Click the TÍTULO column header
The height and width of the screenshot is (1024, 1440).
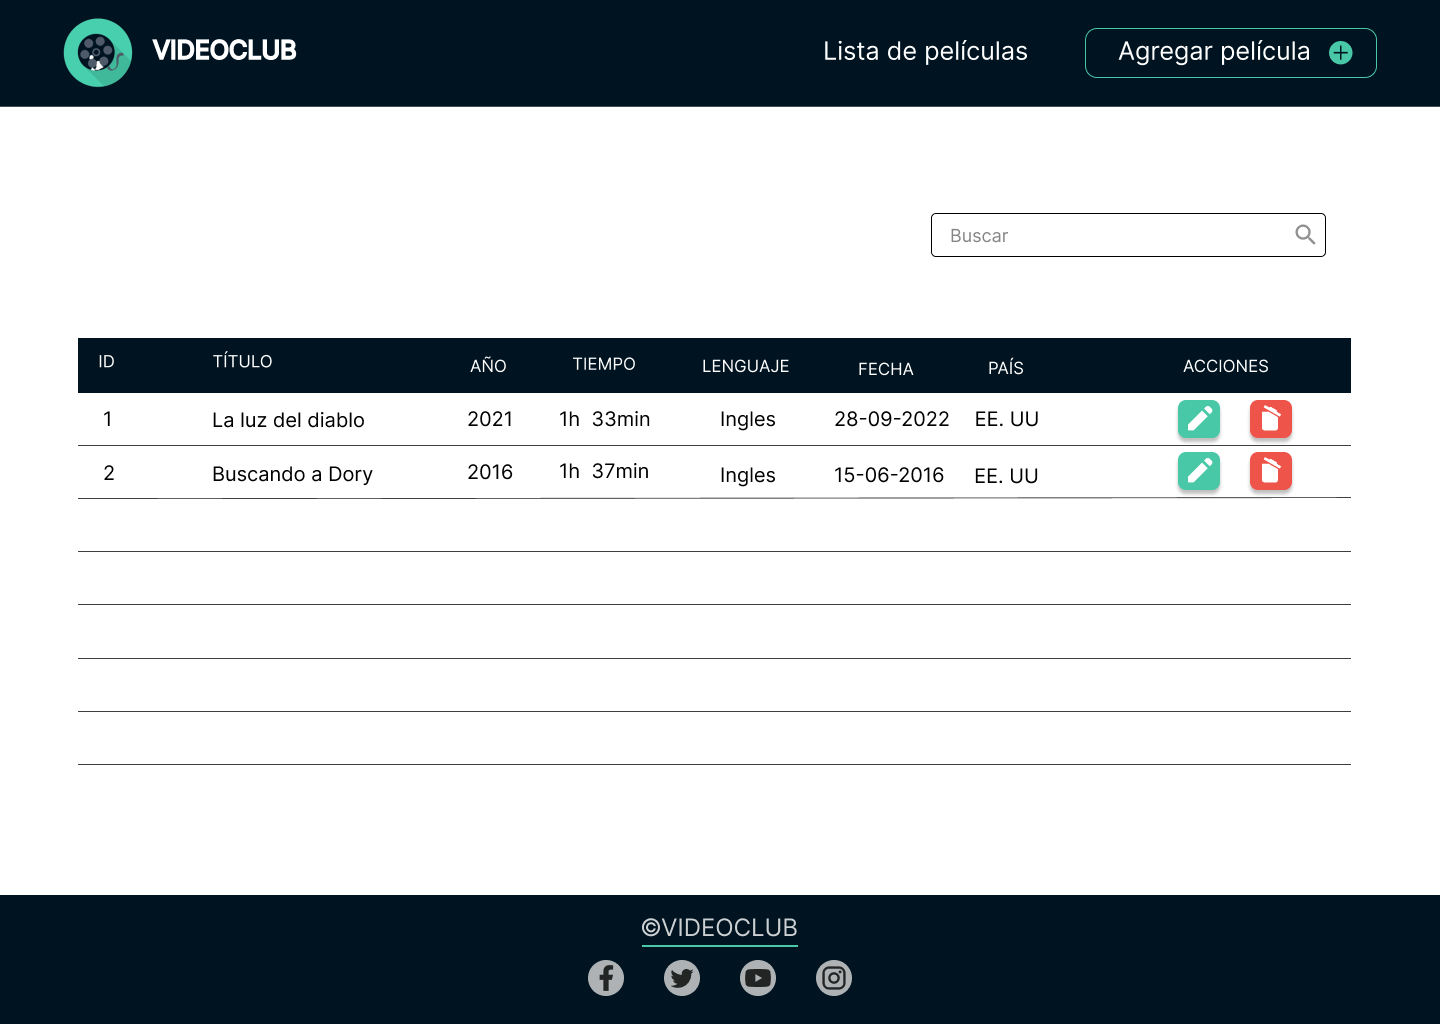(x=242, y=361)
